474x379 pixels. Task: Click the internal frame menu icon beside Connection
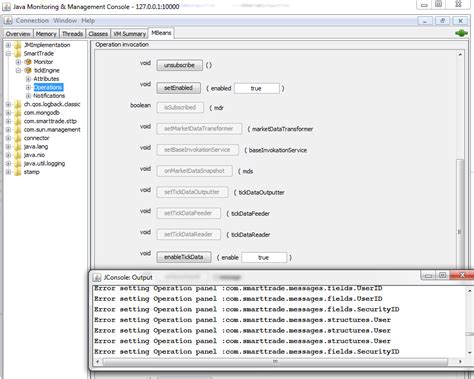tap(8, 21)
